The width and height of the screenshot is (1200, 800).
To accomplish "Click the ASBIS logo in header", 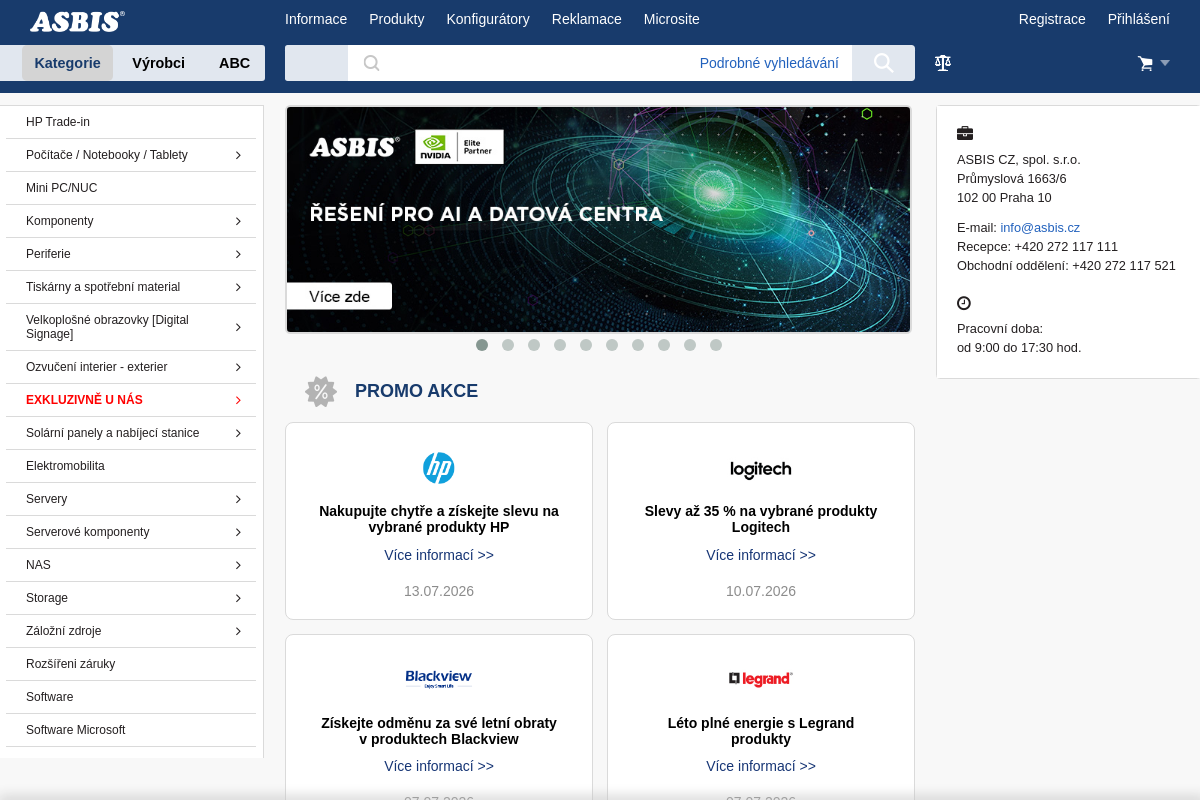I will (x=77, y=21).
